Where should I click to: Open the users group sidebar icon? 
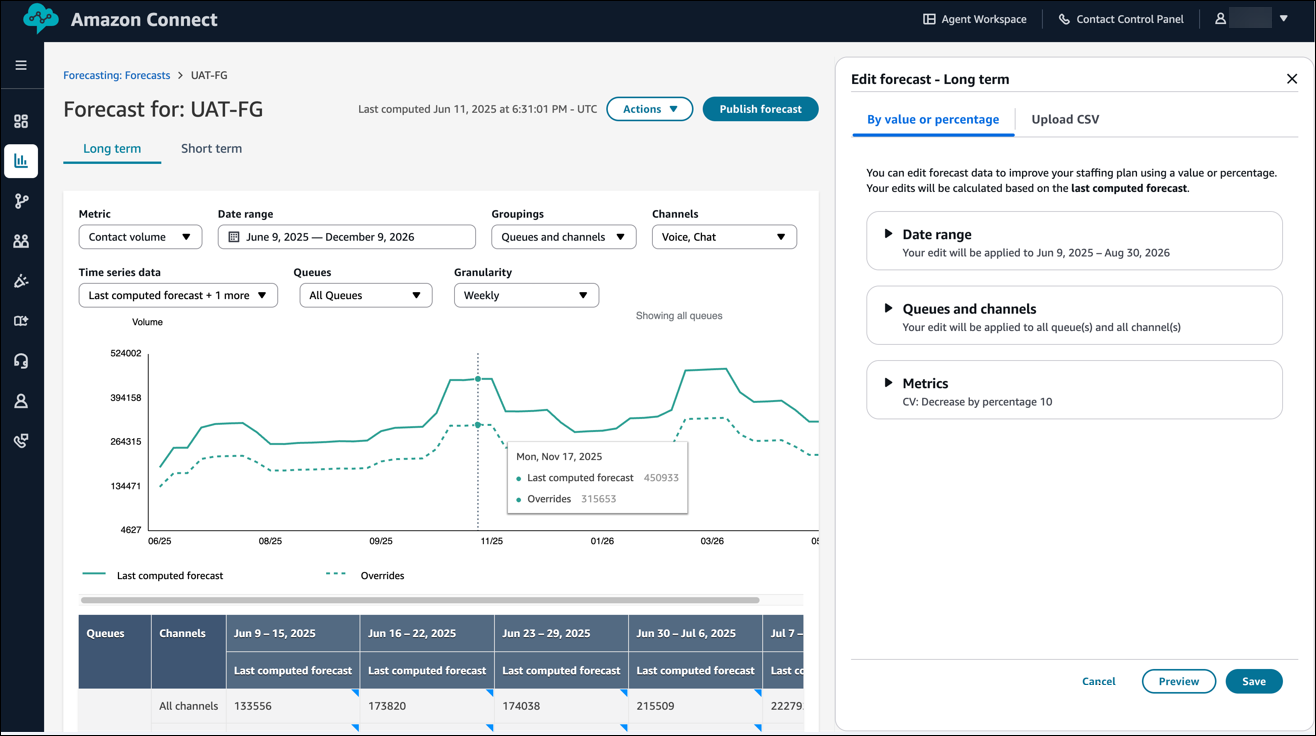click(x=21, y=241)
